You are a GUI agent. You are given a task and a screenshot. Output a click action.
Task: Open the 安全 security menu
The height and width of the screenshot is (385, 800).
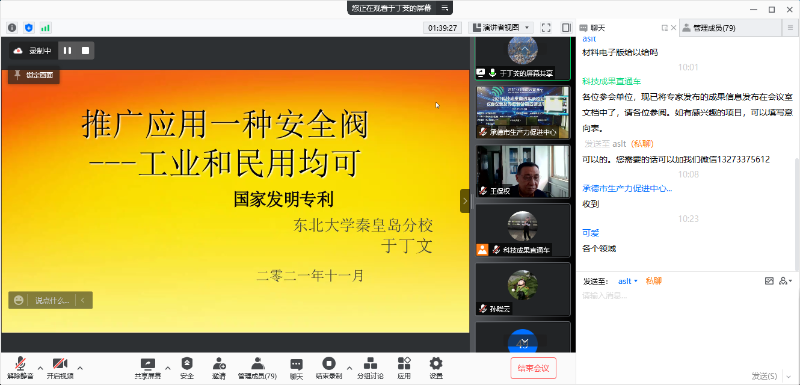pos(187,368)
